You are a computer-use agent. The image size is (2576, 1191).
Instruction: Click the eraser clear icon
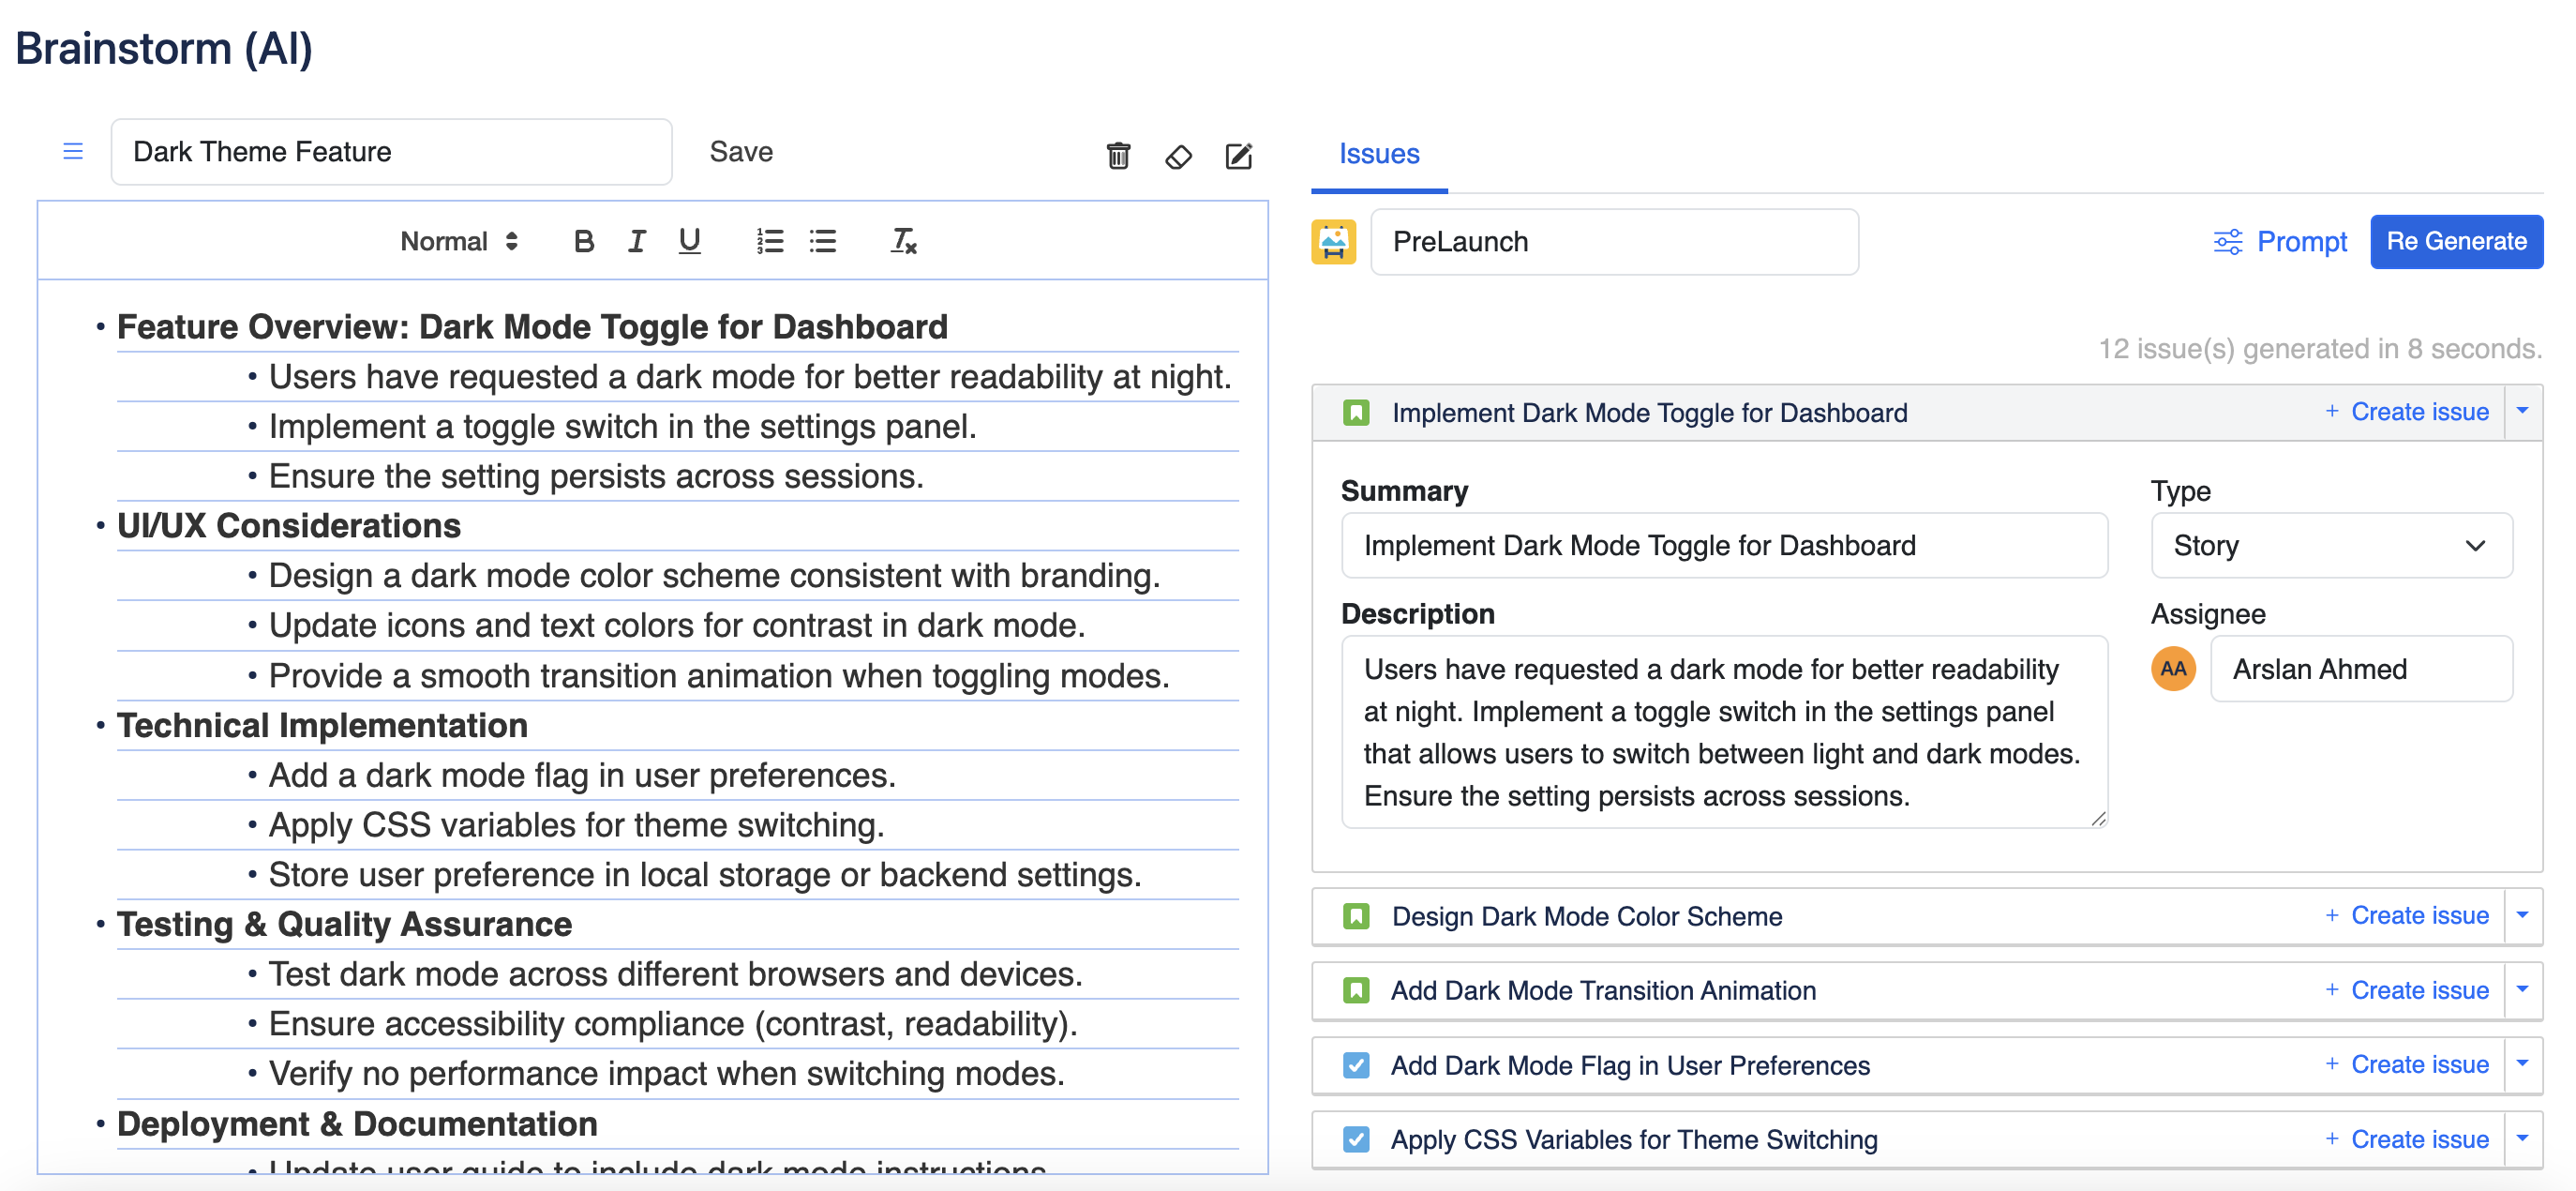[1178, 157]
